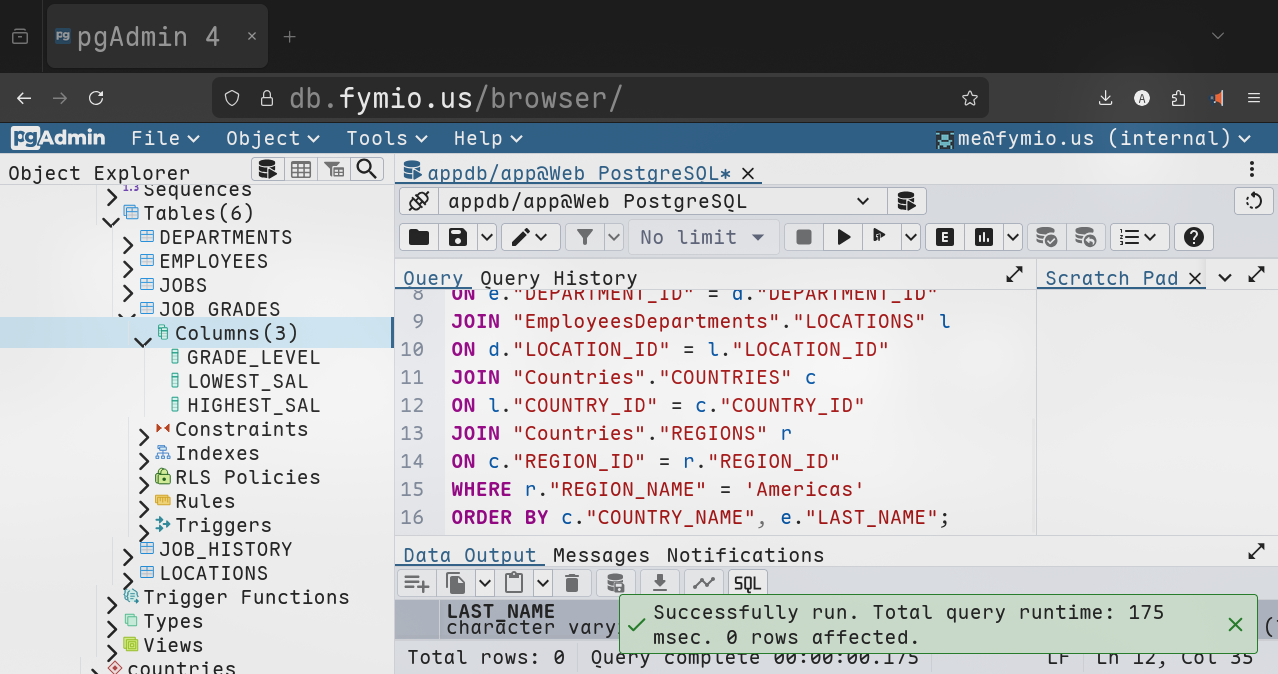Dismiss the success notification
This screenshot has width=1278, height=674.
1235,624
